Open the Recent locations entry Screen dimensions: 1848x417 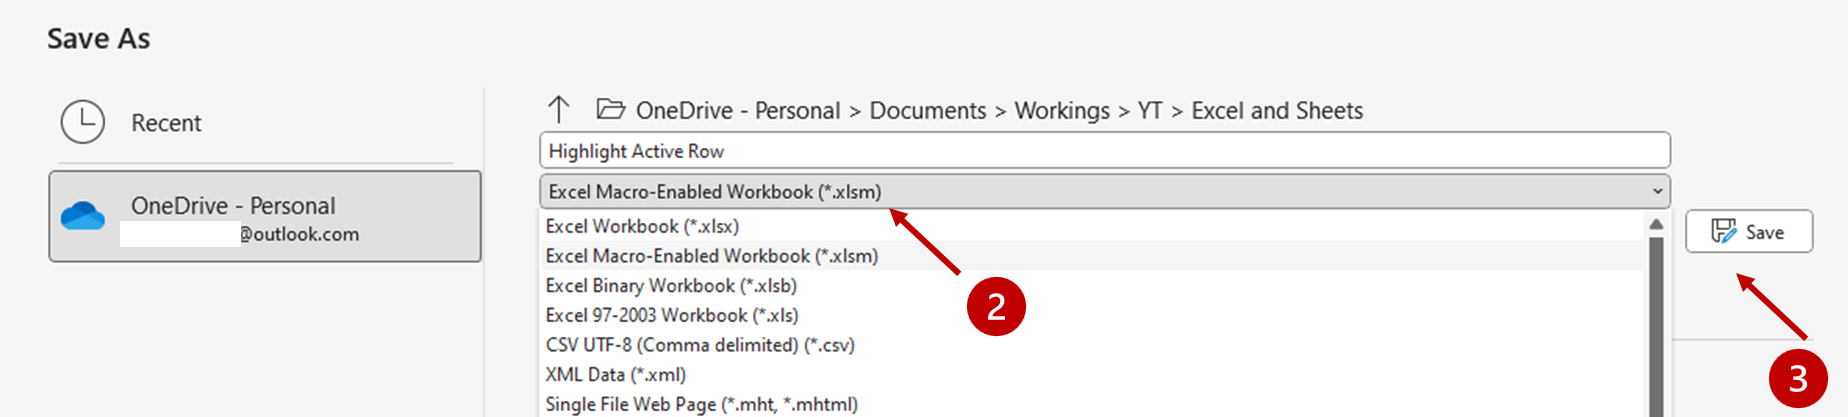click(166, 123)
